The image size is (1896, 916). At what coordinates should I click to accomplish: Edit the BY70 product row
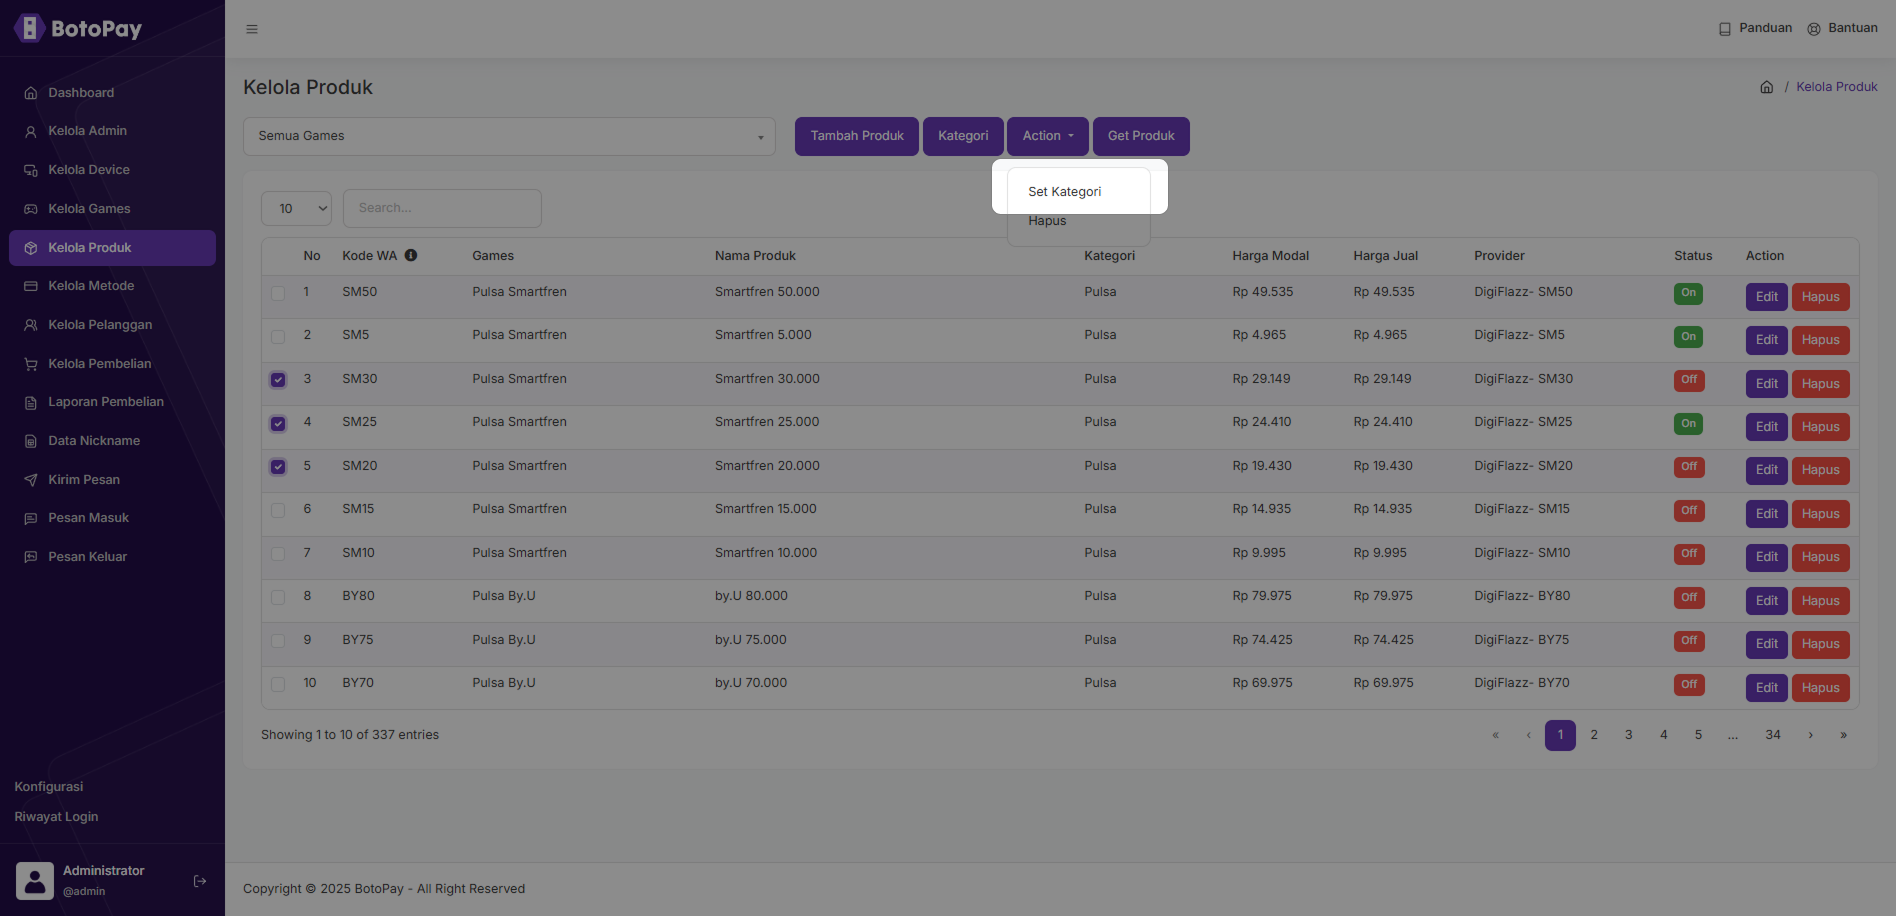click(x=1767, y=688)
